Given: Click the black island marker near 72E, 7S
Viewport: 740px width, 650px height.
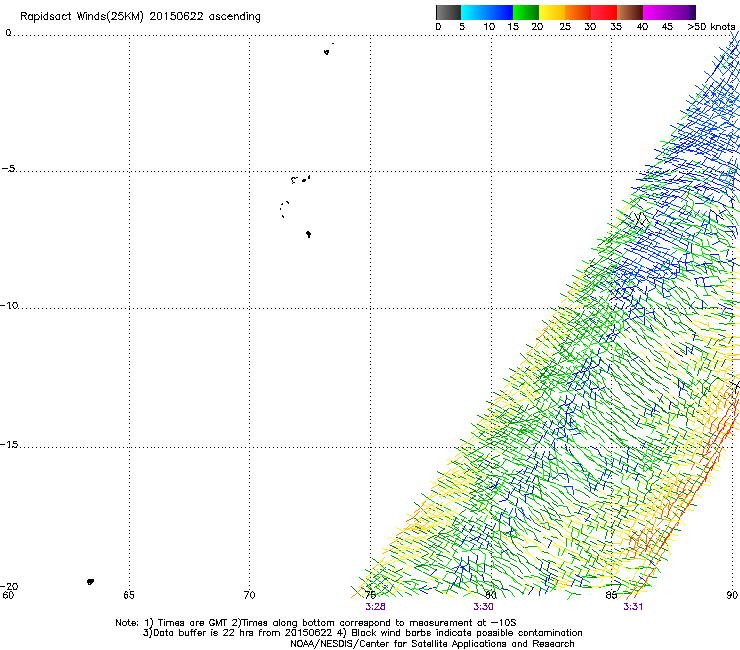Looking at the screenshot, I should point(308,234).
